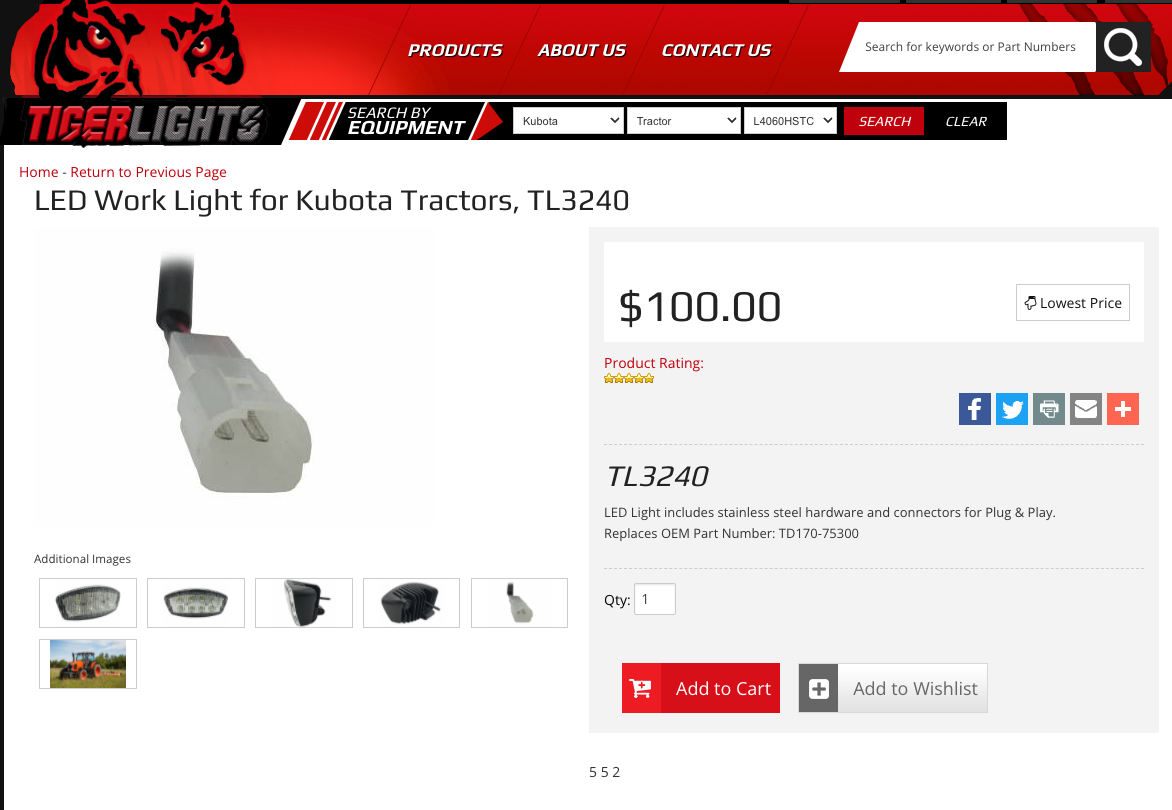This screenshot has height=810, width=1172.
Task: Click Return to Previous Page link
Action: click(148, 172)
